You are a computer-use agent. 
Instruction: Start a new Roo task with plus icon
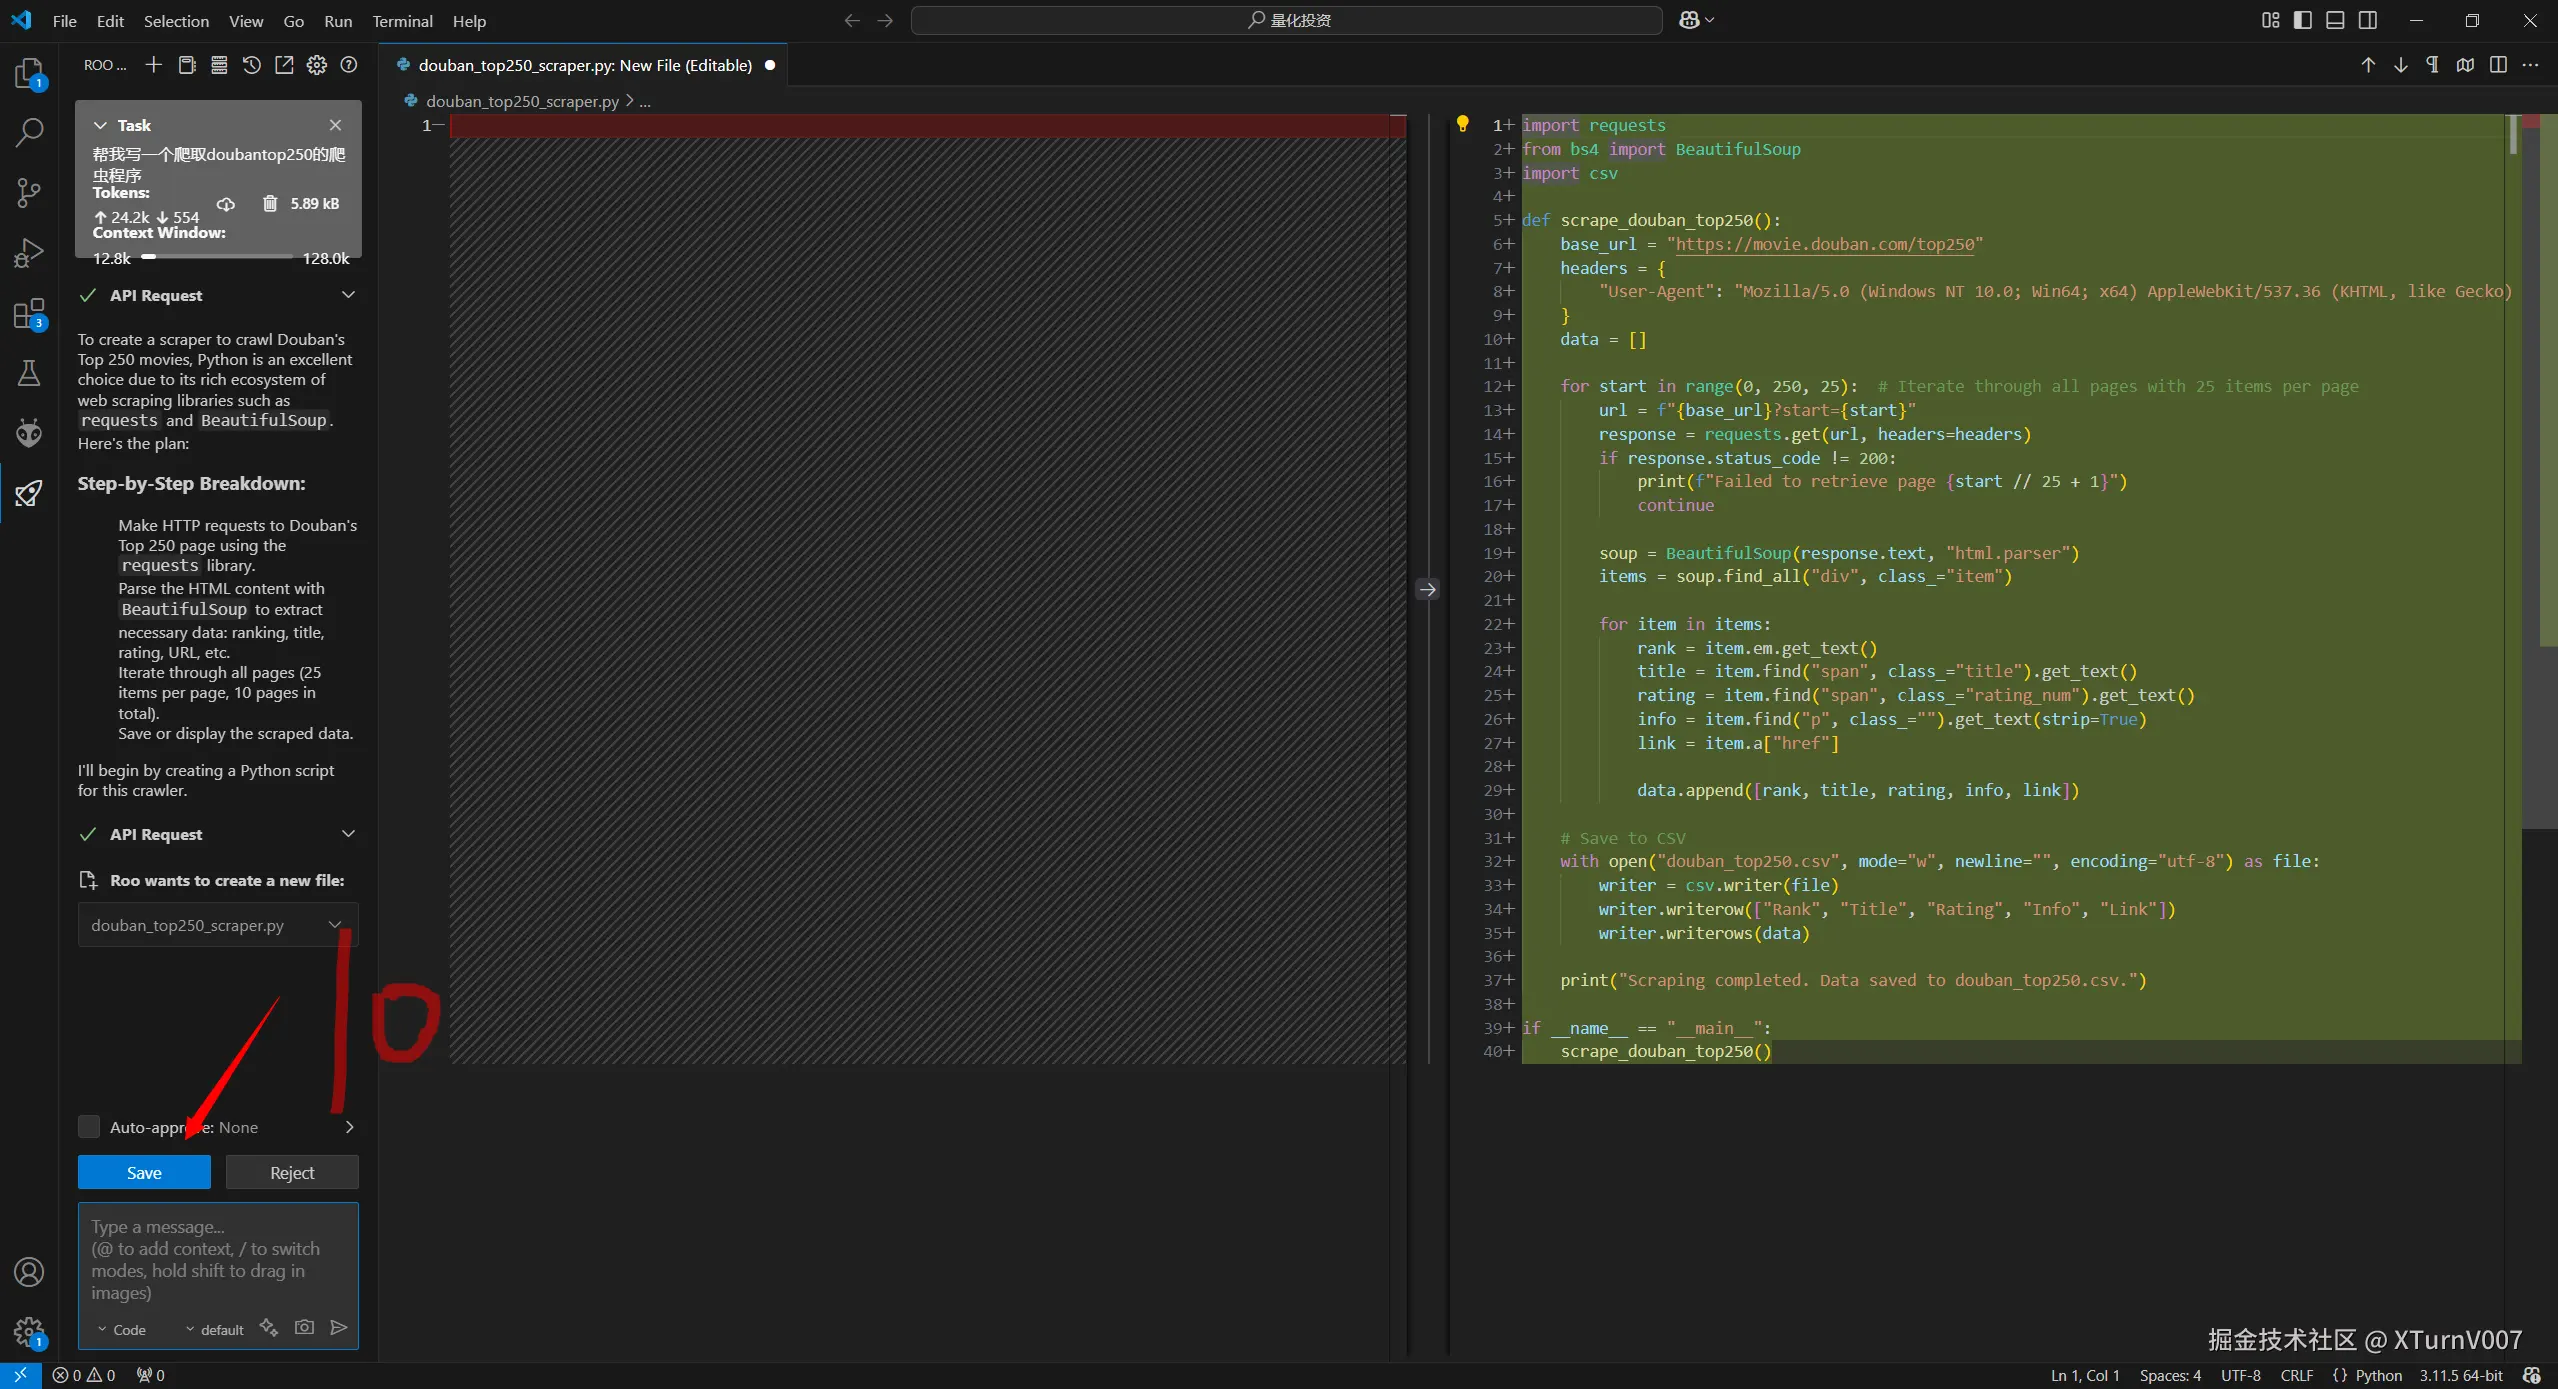[153, 65]
